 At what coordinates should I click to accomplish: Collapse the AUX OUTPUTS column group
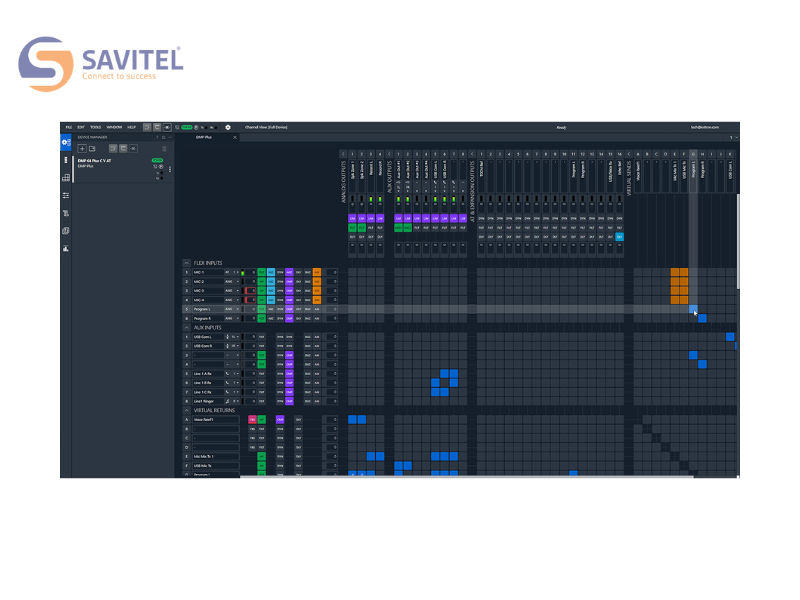coord(389,154)
